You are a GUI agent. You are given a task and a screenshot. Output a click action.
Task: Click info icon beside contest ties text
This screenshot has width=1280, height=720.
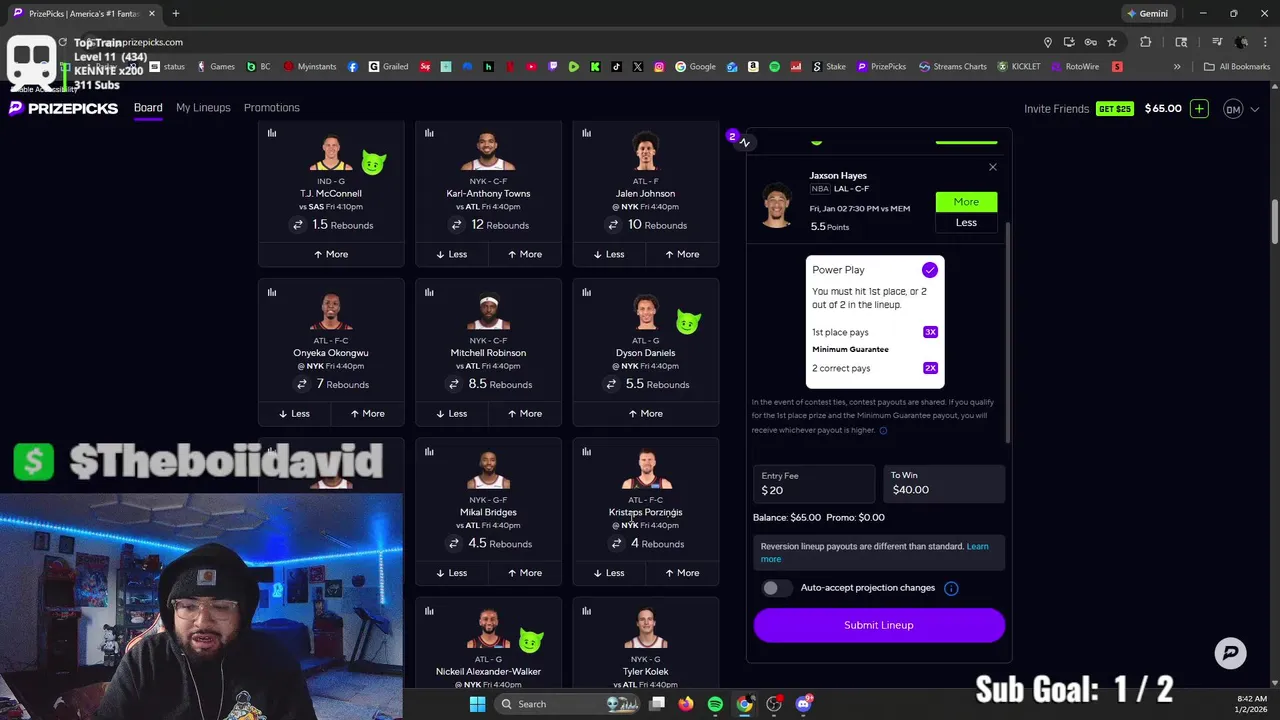pyautogui.click(x=883, y=430)
